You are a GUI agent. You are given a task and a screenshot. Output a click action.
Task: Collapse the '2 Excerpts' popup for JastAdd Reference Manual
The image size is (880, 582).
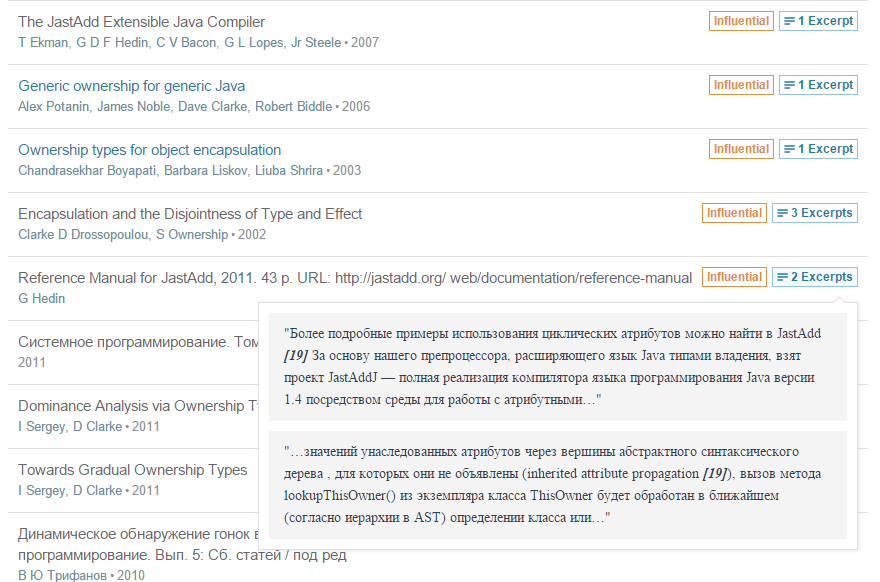click(x=814, y=277)
